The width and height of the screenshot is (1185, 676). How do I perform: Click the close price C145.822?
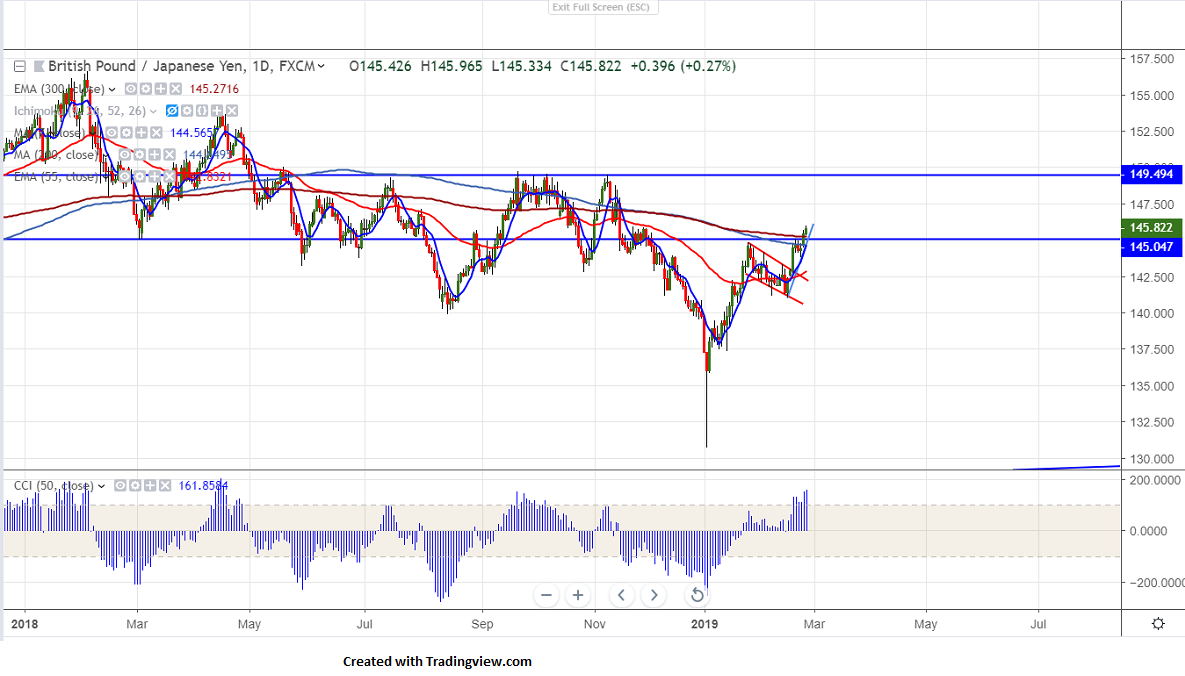click(590, 67)
